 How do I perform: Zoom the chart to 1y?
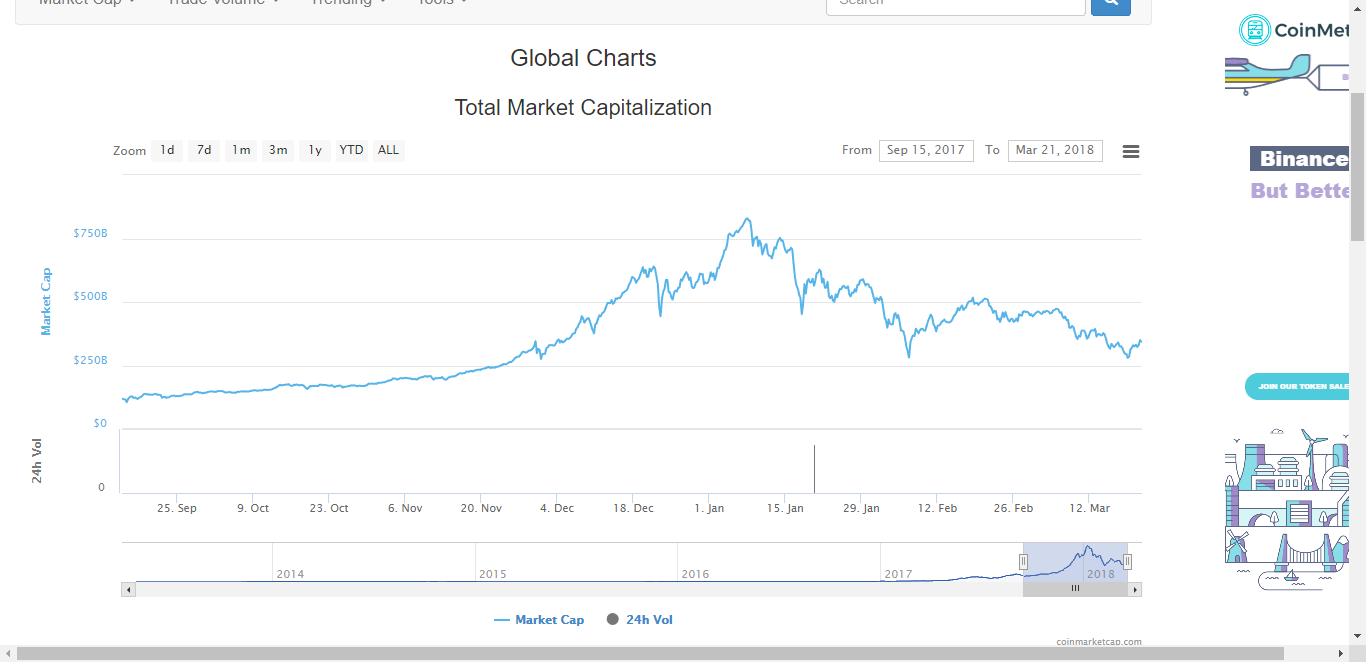315,151
